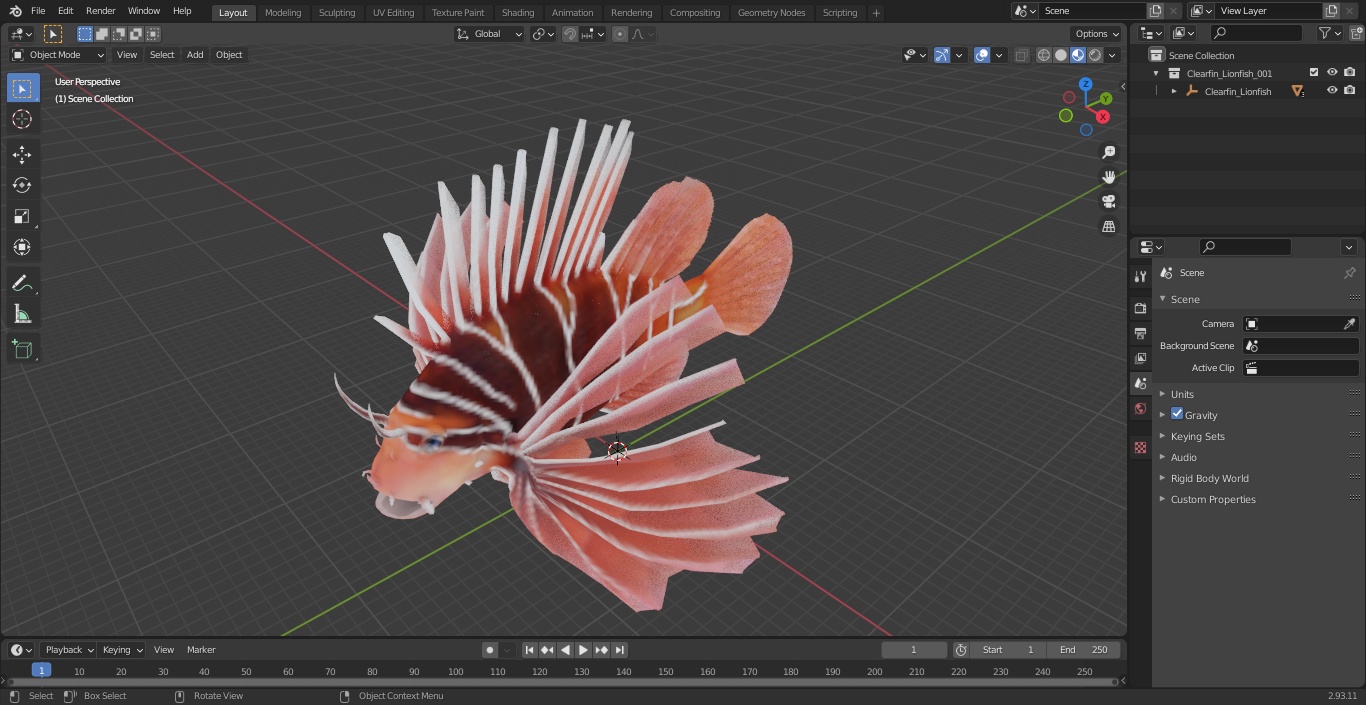Uncheck Clearfin_Lionfish_001 collection exclude checkbox
This screenshot has width=1366, height=705.
(1314, 73)
